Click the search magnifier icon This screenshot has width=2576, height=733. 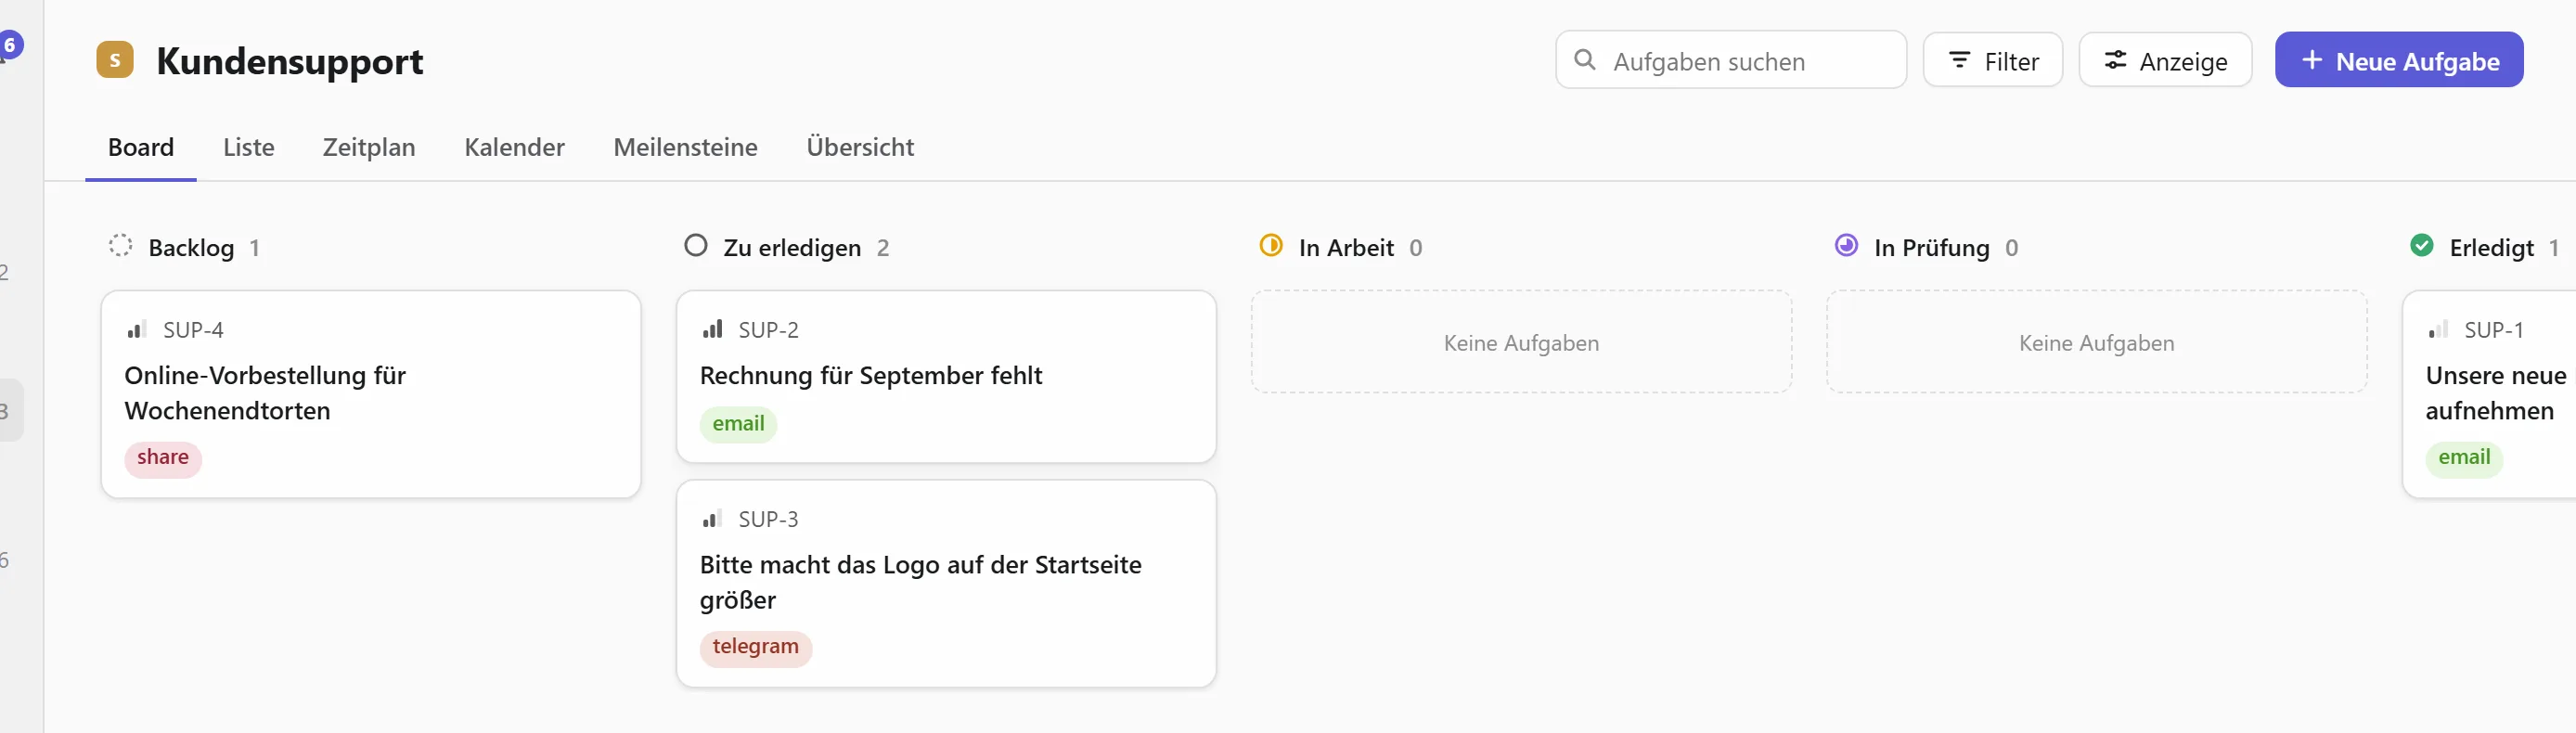tap(1584, 60)
